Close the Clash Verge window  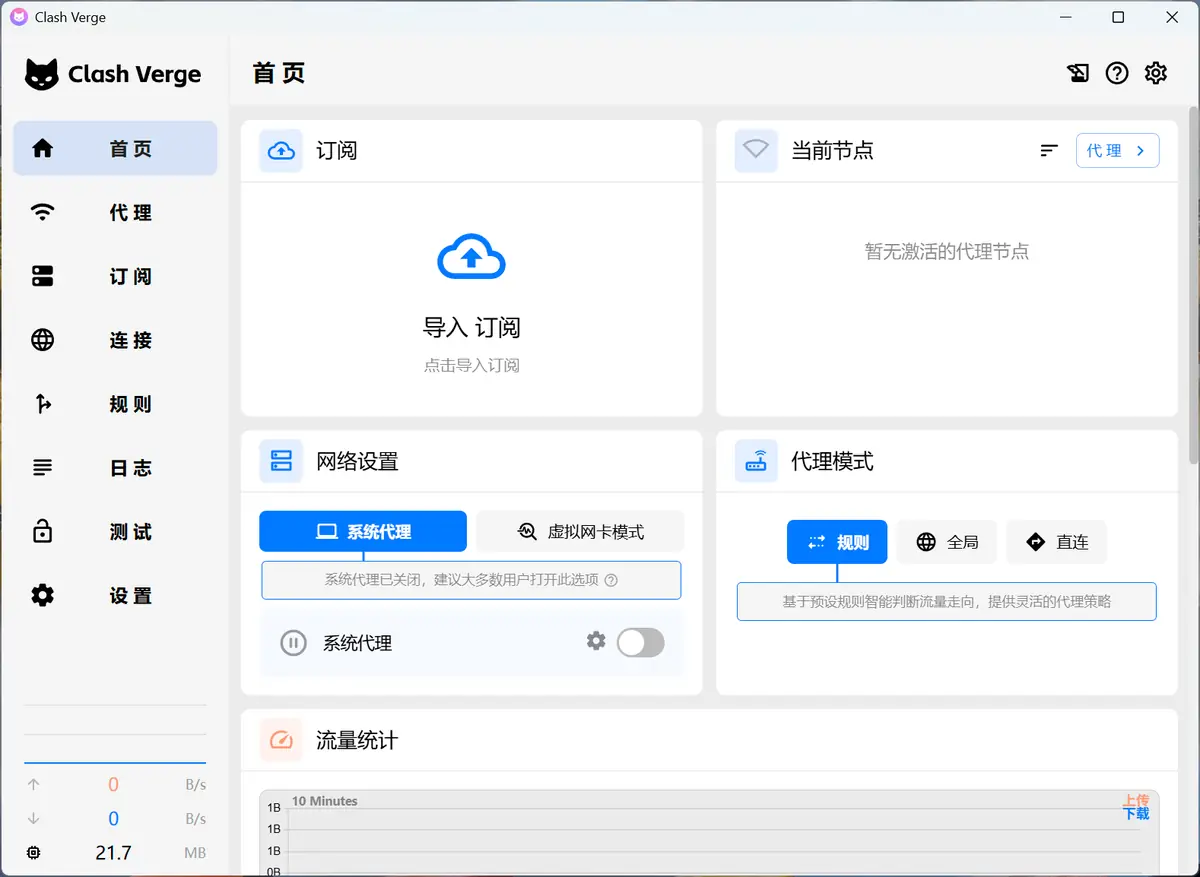tap(1172, 17)
